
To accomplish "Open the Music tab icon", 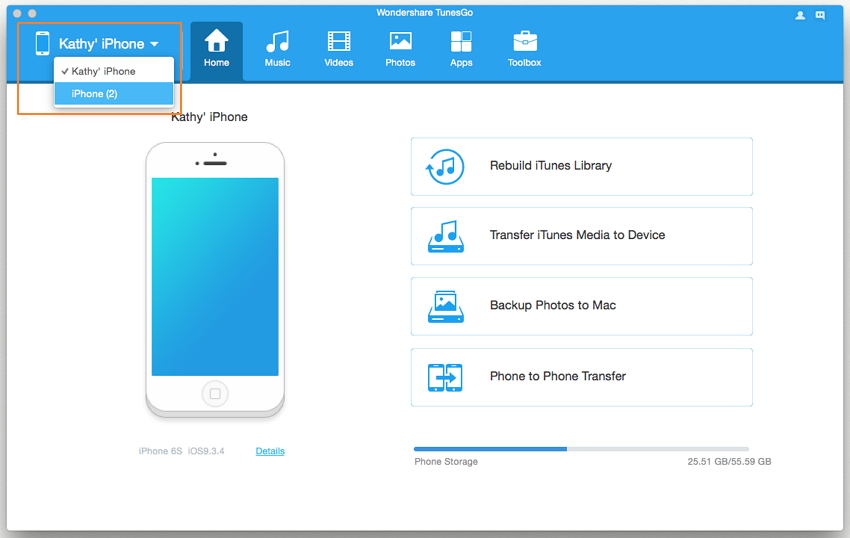I will [277, 42].
